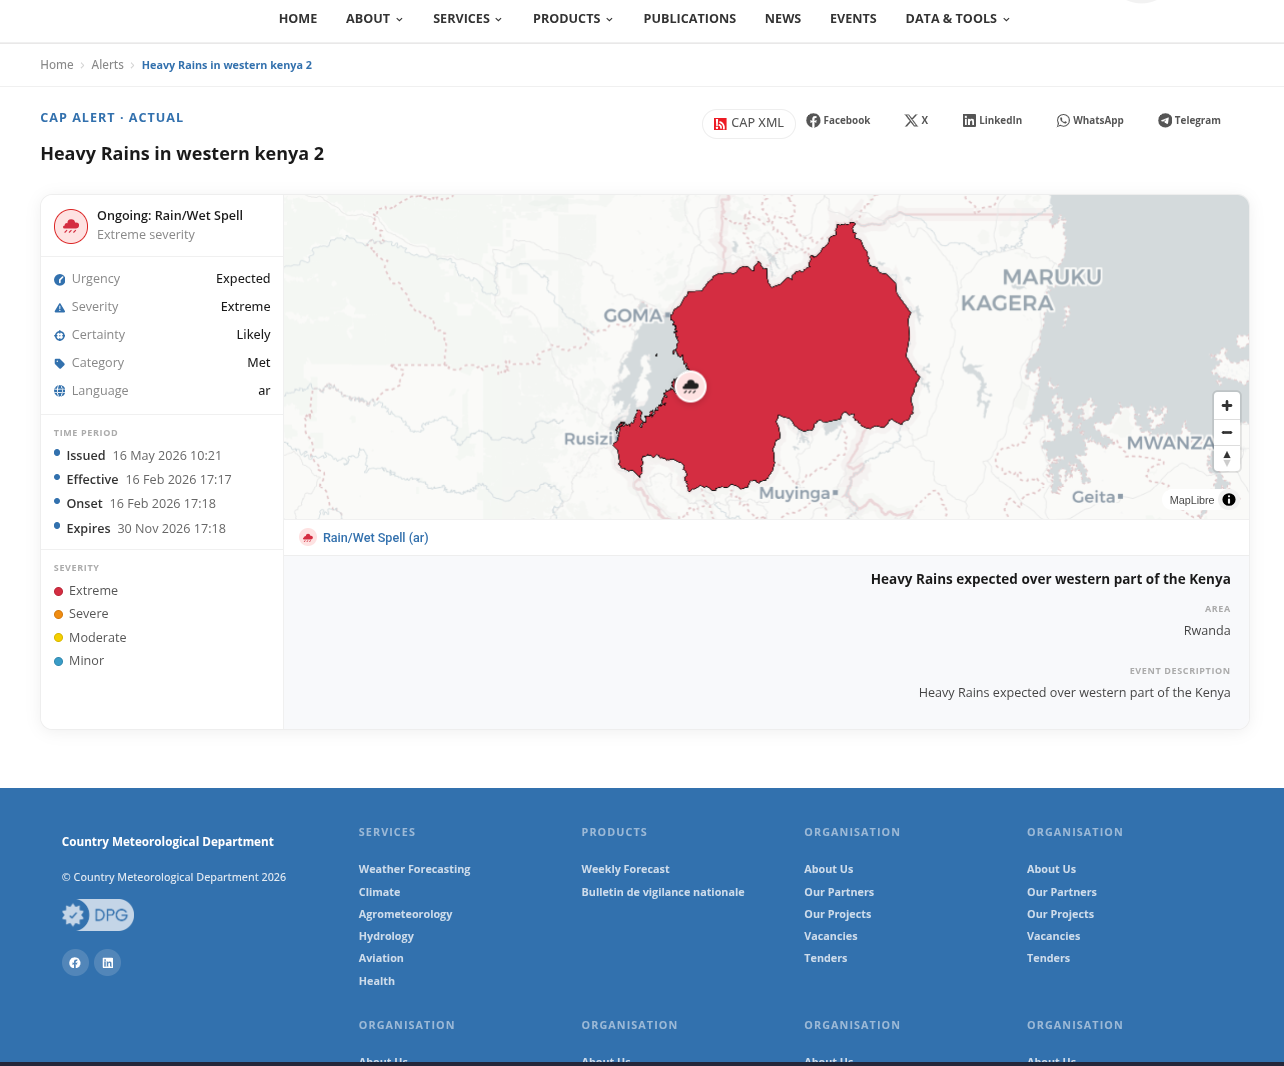This screenshot has height=1066, width=1284.
Task: Open the News menu item
Action: 783,19
